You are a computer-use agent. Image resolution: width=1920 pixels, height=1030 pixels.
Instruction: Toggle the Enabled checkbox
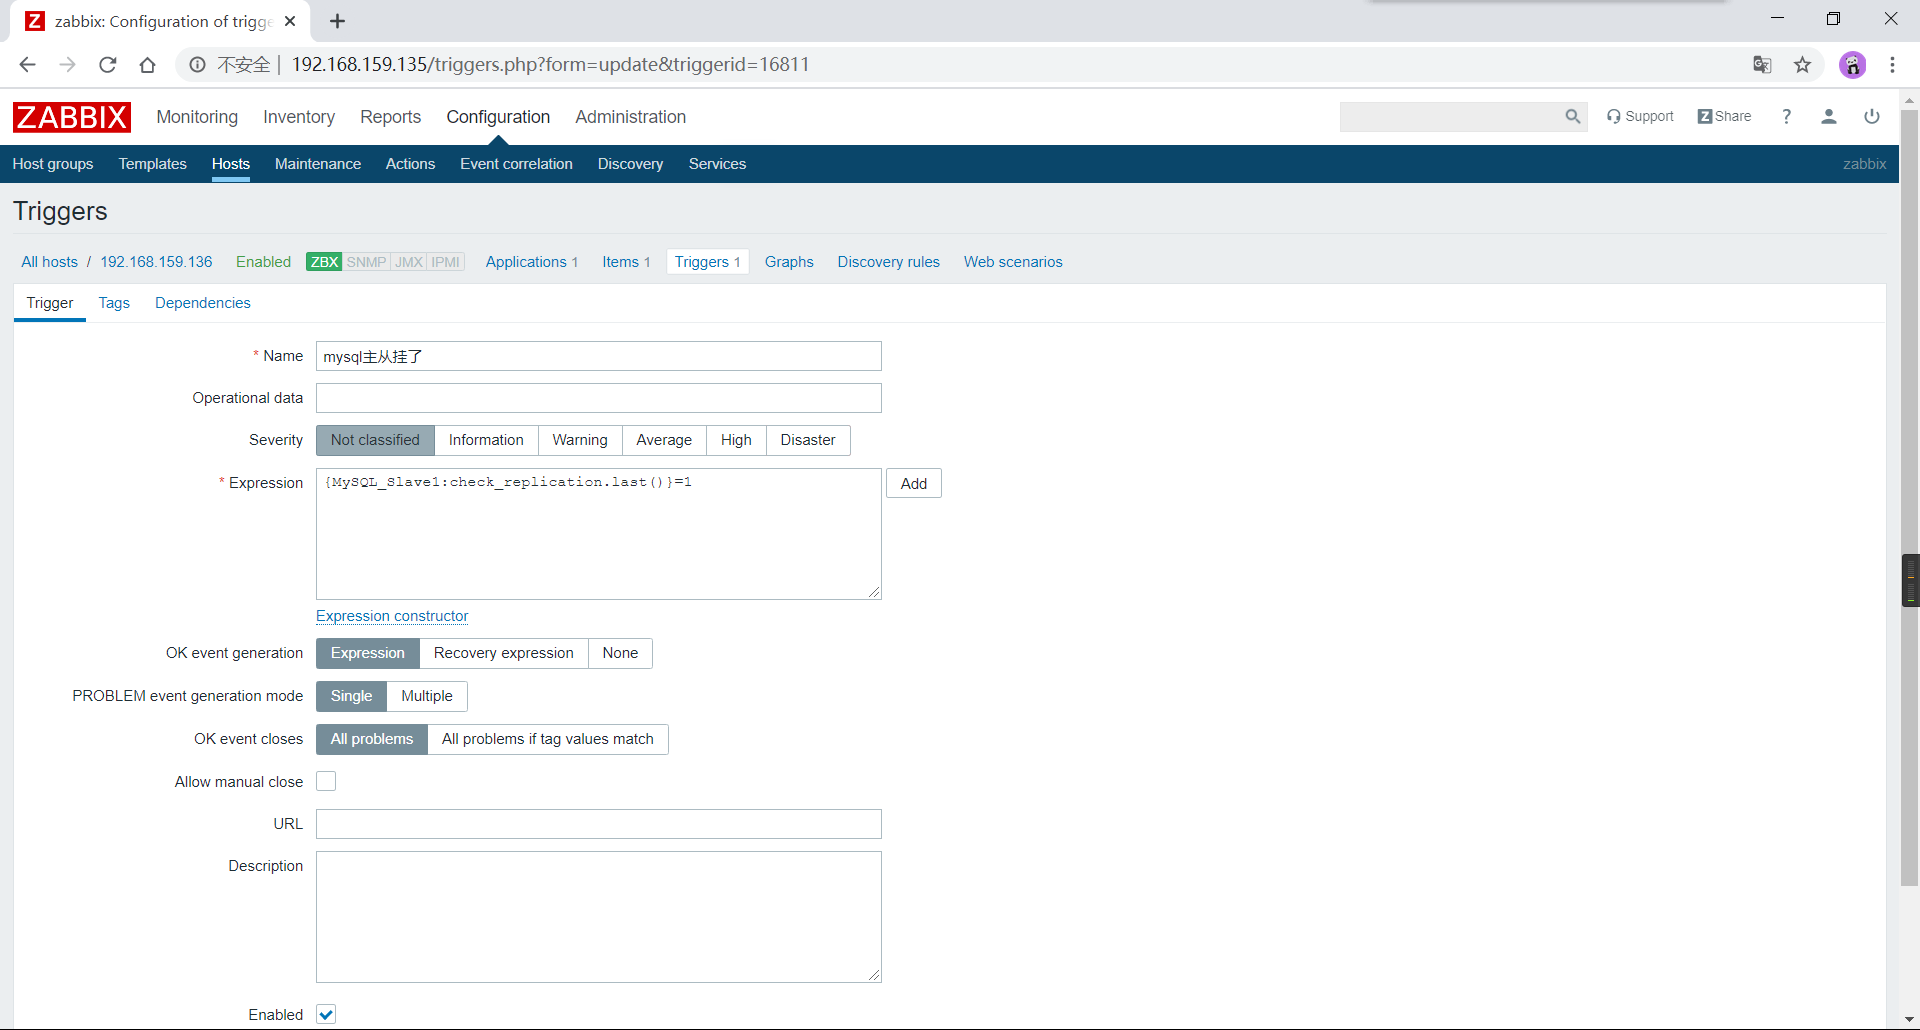pyautogui.click(x=326, y=1014)
